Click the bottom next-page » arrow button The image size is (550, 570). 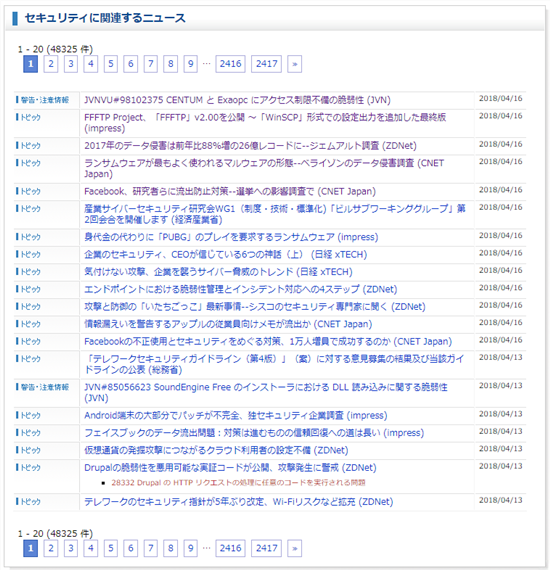click(294, 548)
